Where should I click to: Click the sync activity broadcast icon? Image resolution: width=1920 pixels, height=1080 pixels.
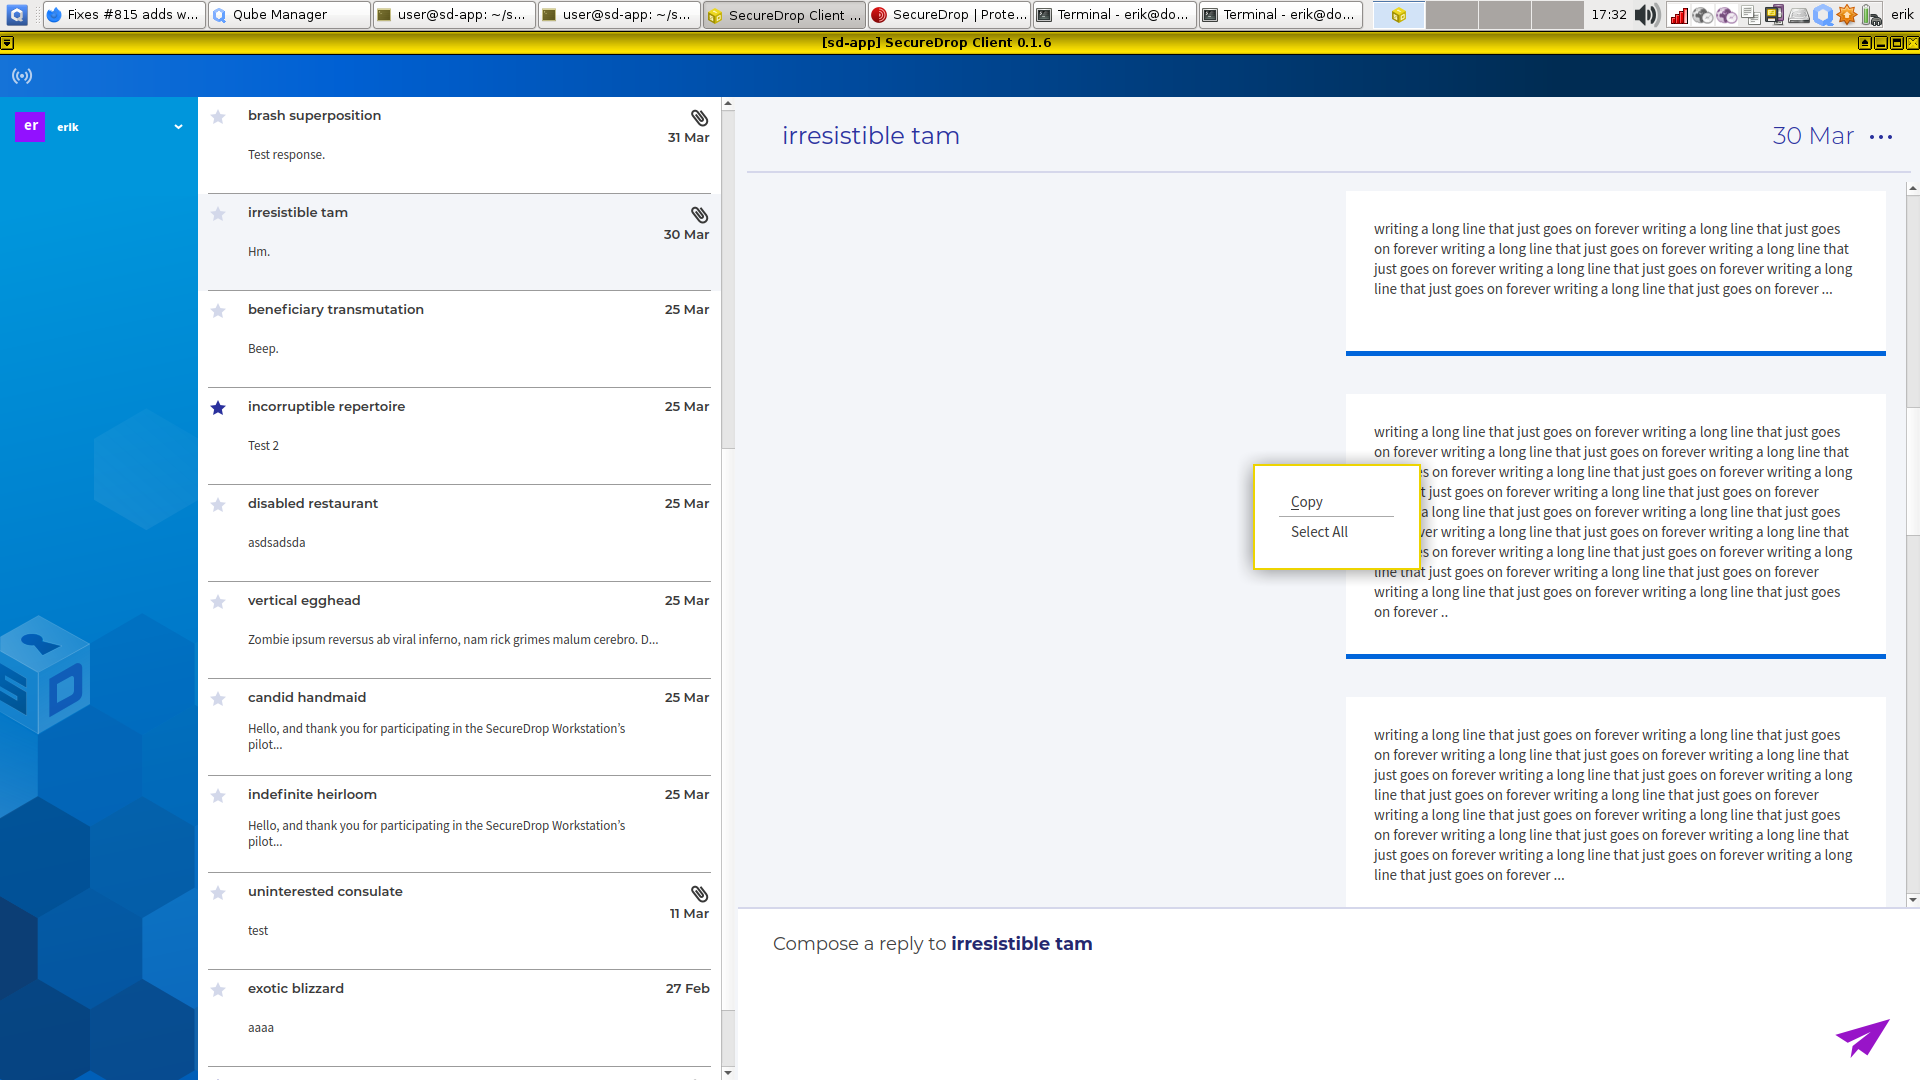click(x=22, y=76)
